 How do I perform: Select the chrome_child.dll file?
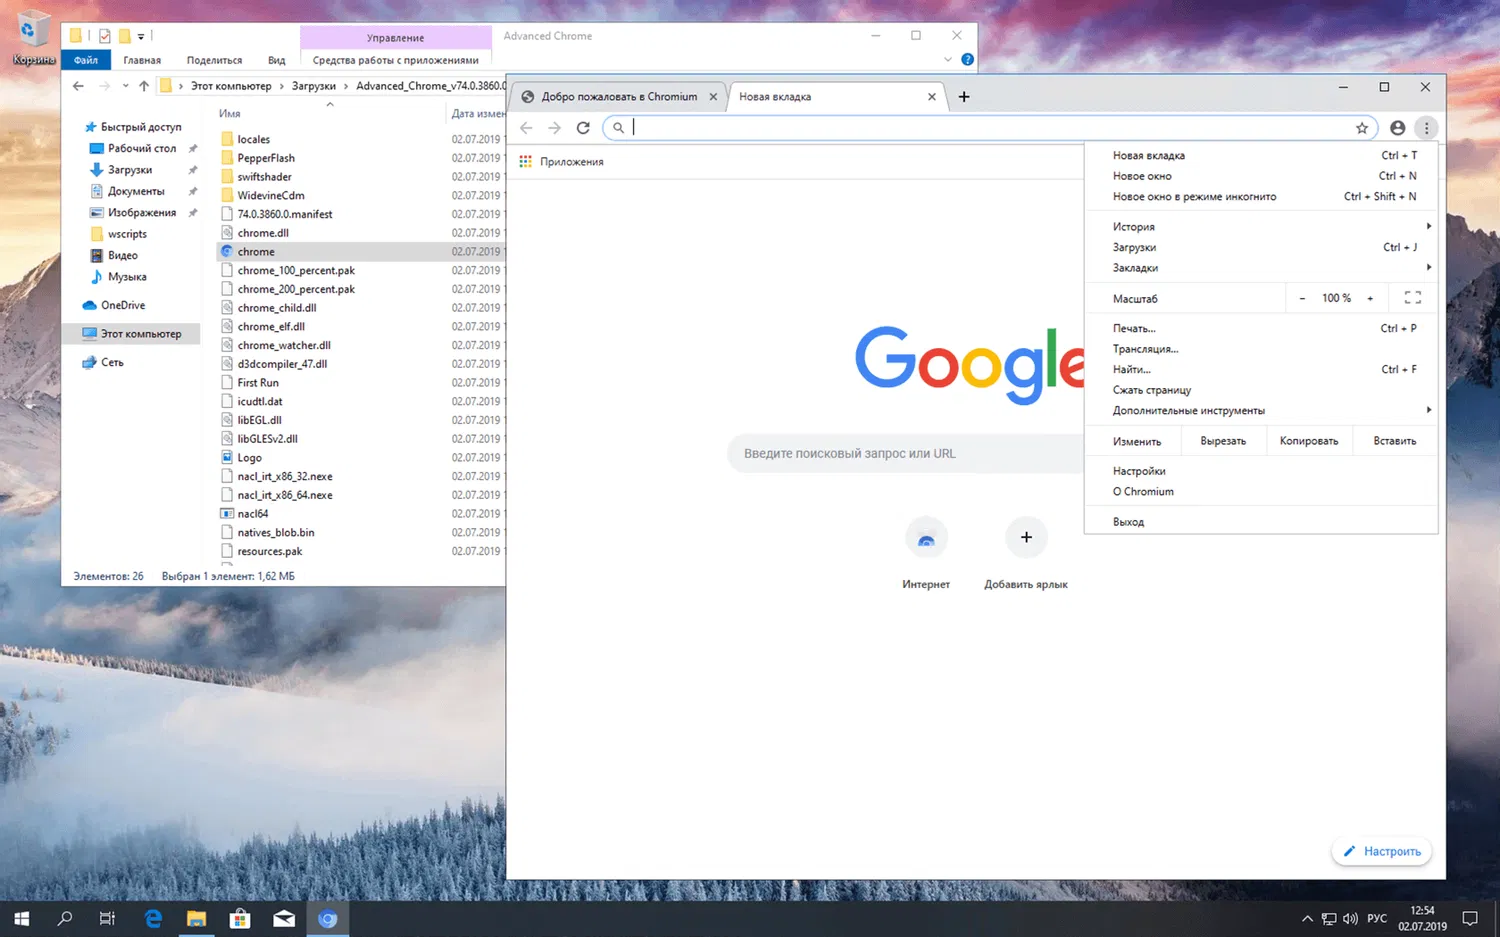tap(277, 308)
